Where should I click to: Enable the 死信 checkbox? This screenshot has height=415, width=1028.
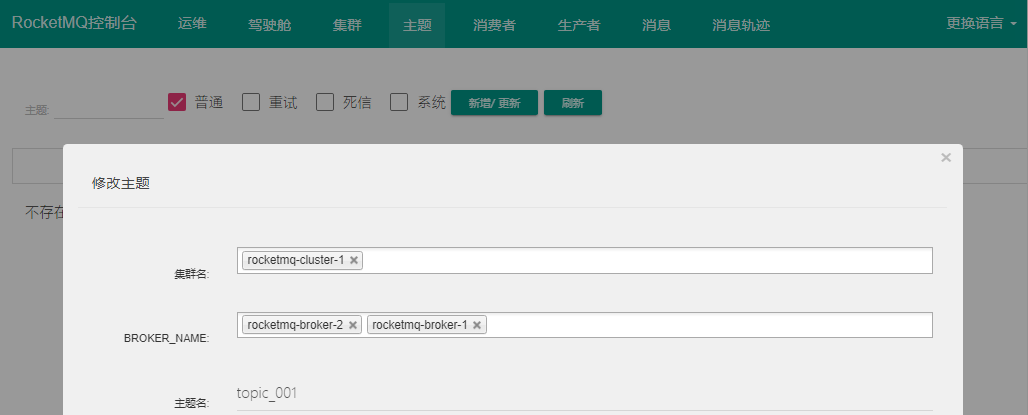click(x=325, y=102)
